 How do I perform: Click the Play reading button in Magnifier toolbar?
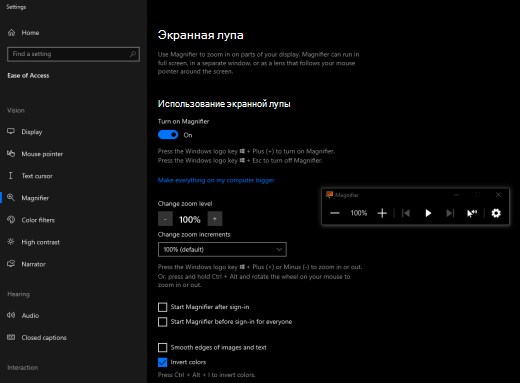click(428, 213)
